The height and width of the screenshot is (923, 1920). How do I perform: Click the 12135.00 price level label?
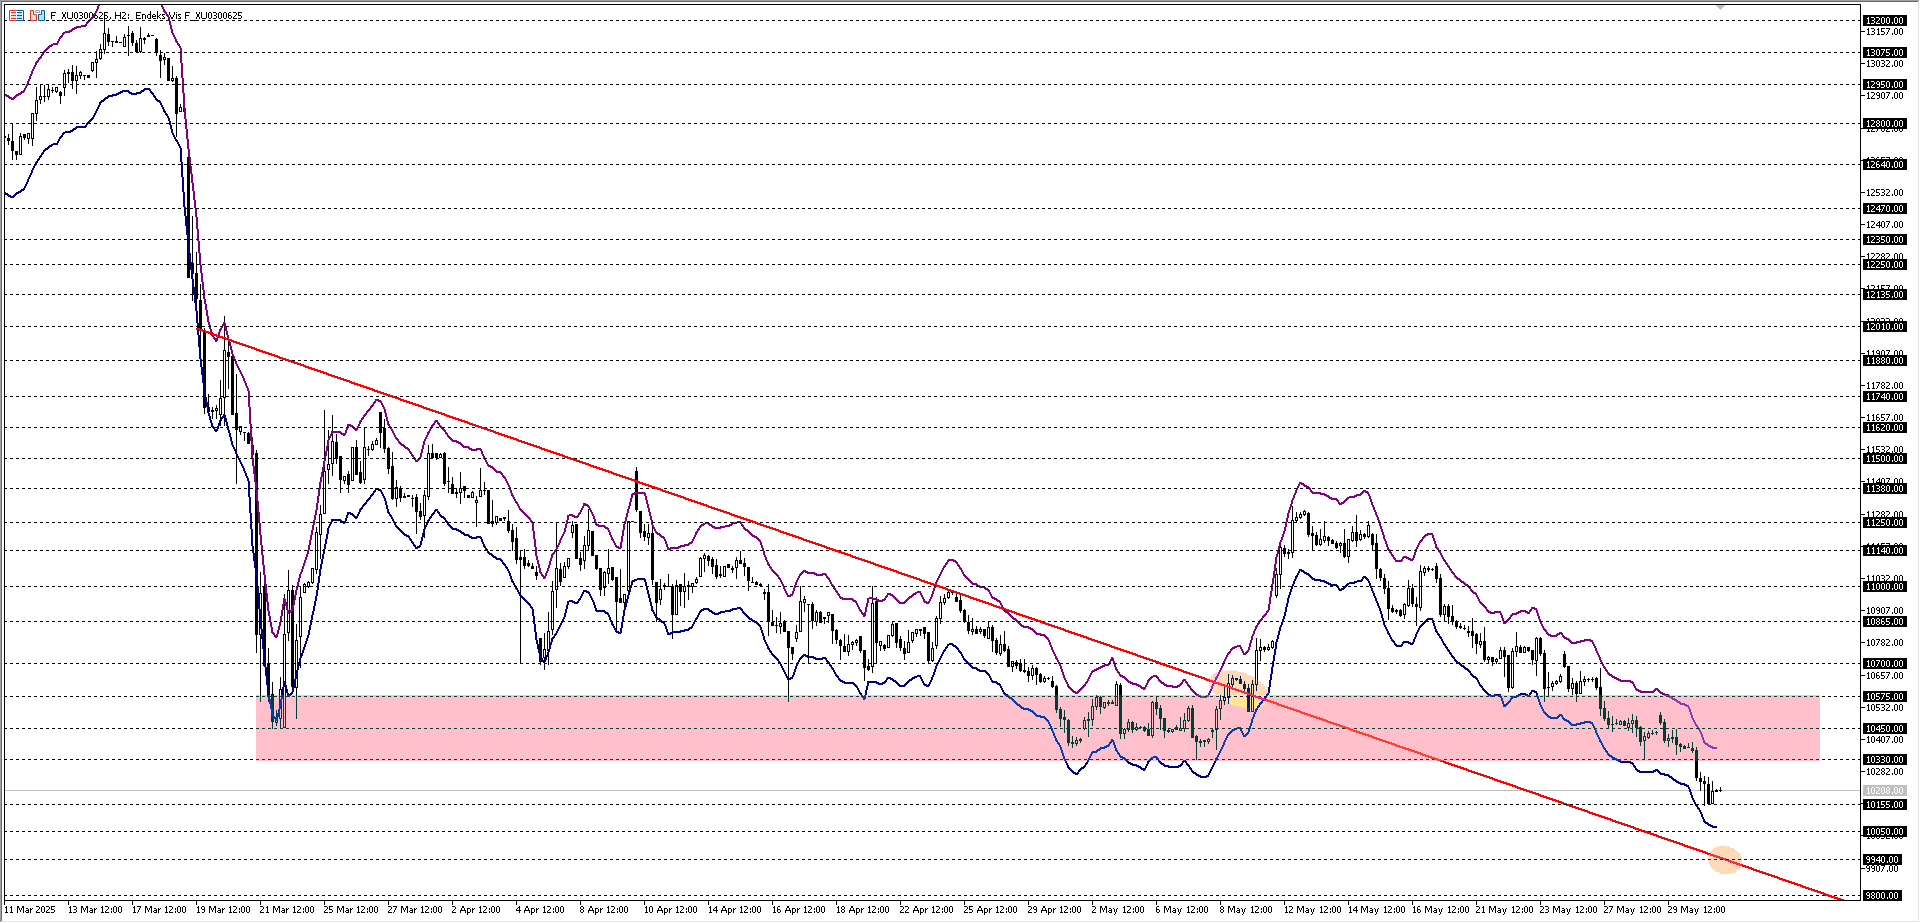[x=1885, y=294]
